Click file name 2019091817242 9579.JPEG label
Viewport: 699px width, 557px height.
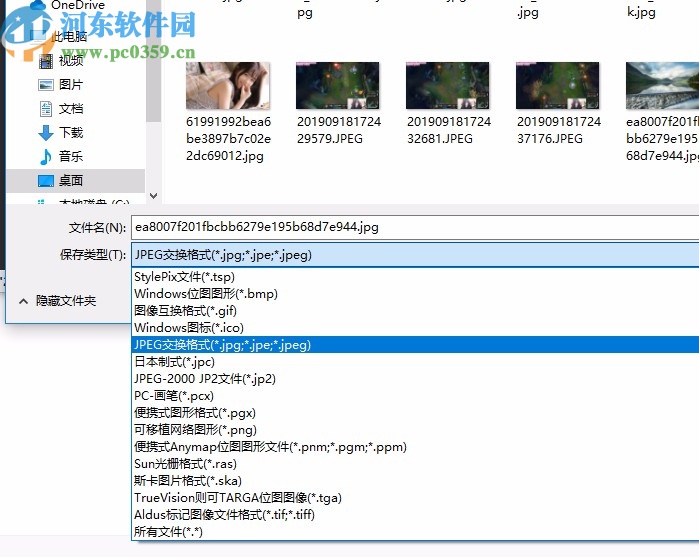click(339, 130)
